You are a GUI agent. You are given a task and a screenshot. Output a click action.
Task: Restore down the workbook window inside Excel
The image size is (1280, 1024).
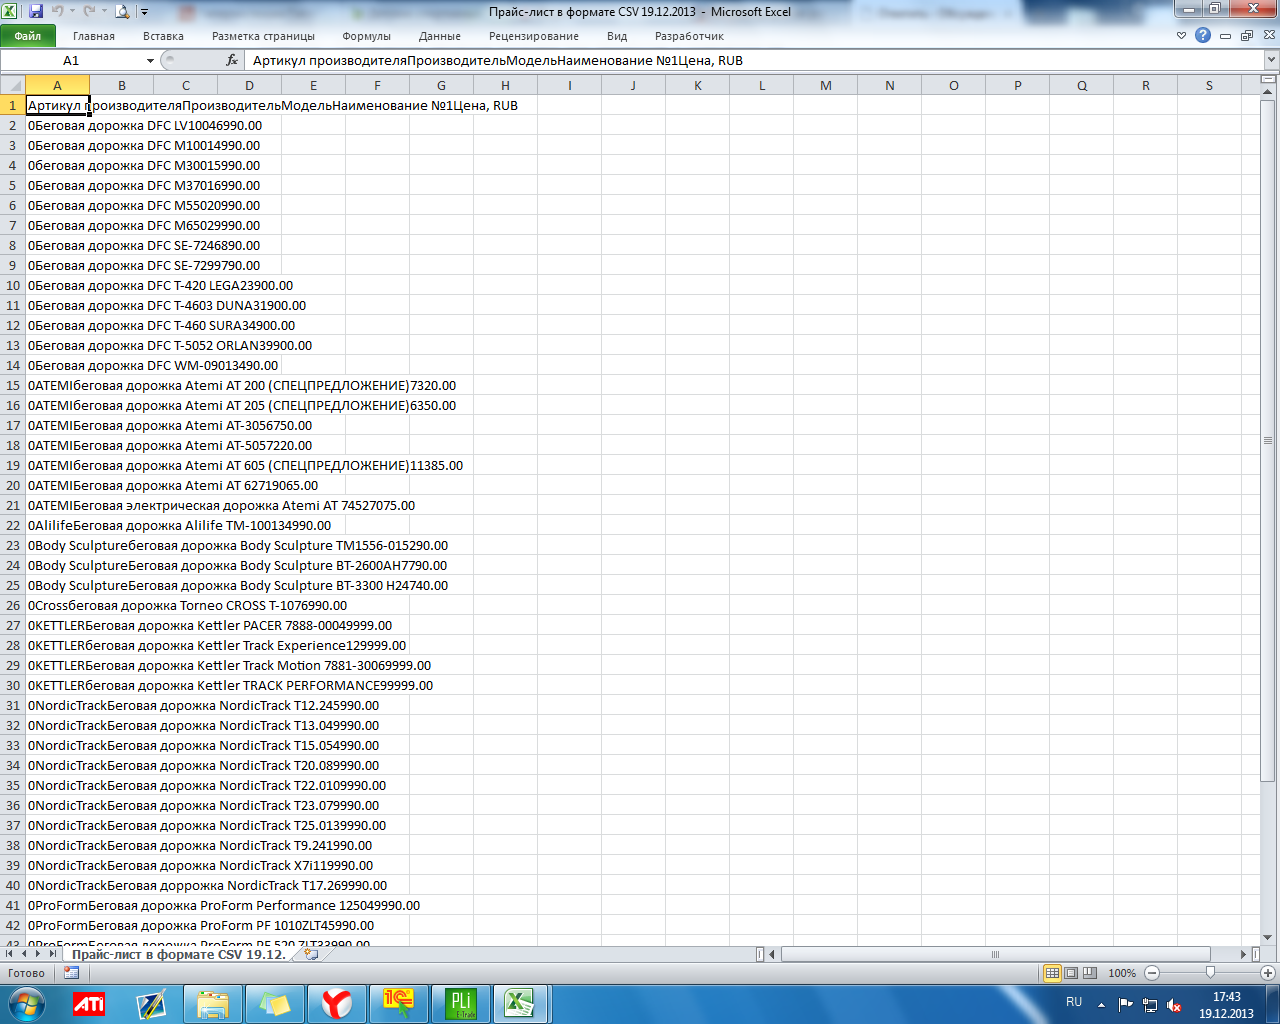point(1247,36)
